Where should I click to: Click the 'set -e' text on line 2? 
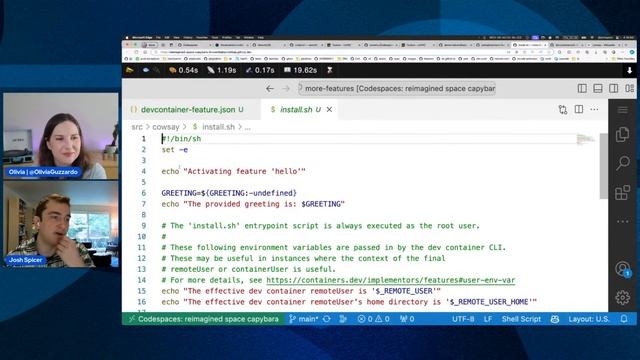(x=175, y=150)
